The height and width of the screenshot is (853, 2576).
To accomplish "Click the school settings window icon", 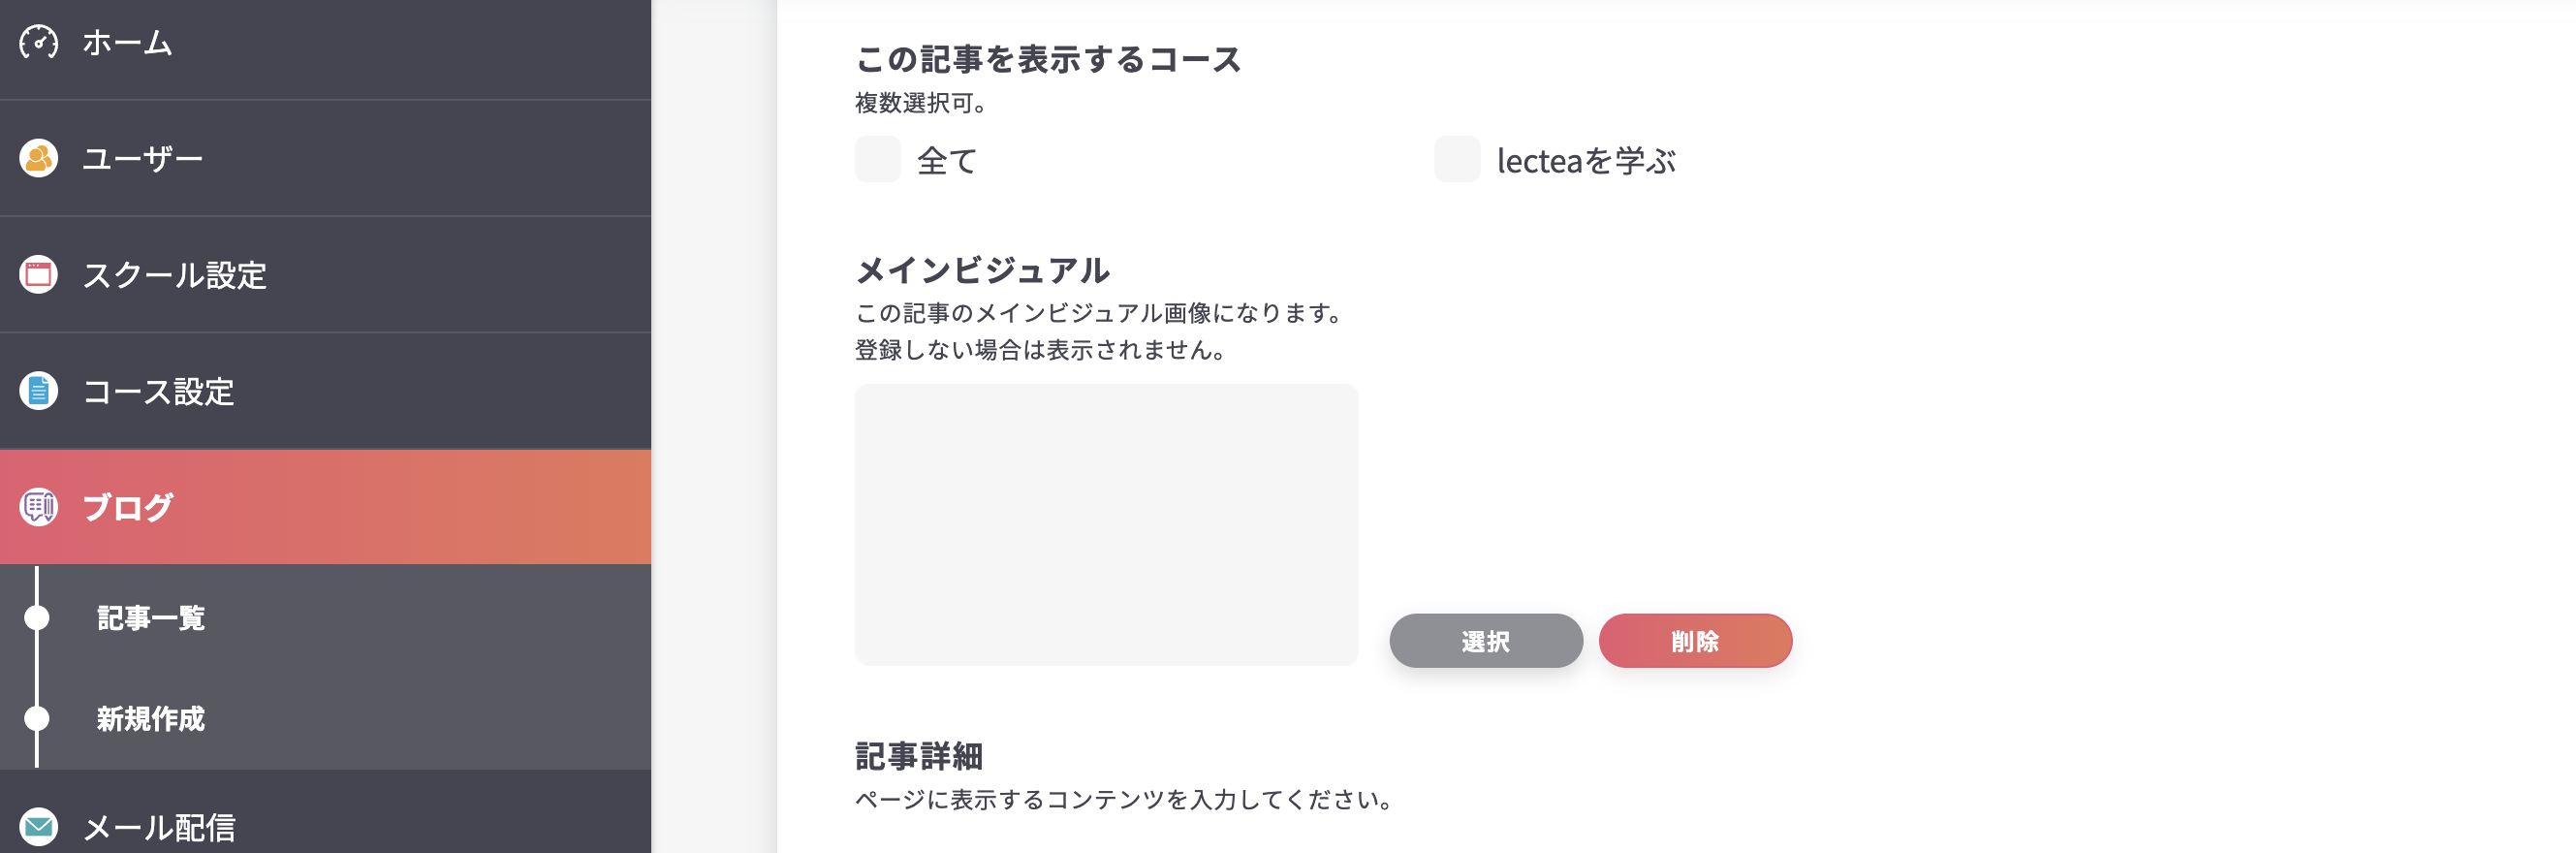I will (x=38, y=277).
